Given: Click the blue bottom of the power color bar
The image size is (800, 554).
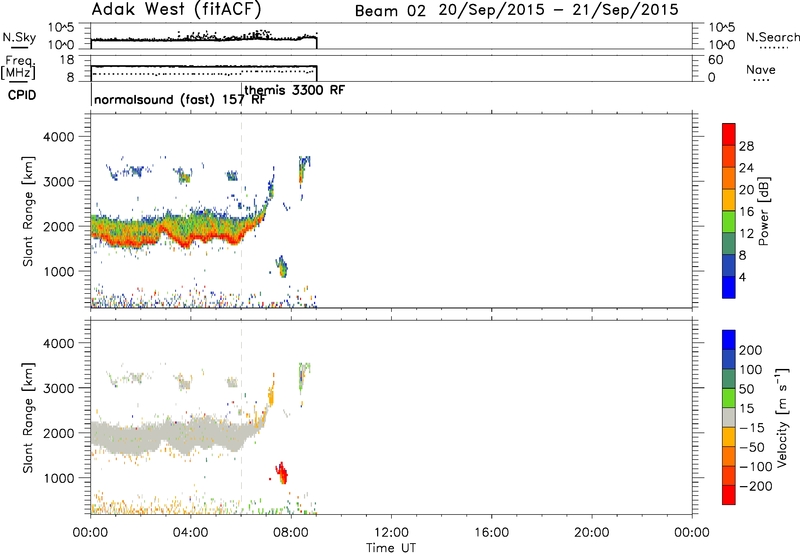Looking at the screenshot, I should tap(729, 287).
